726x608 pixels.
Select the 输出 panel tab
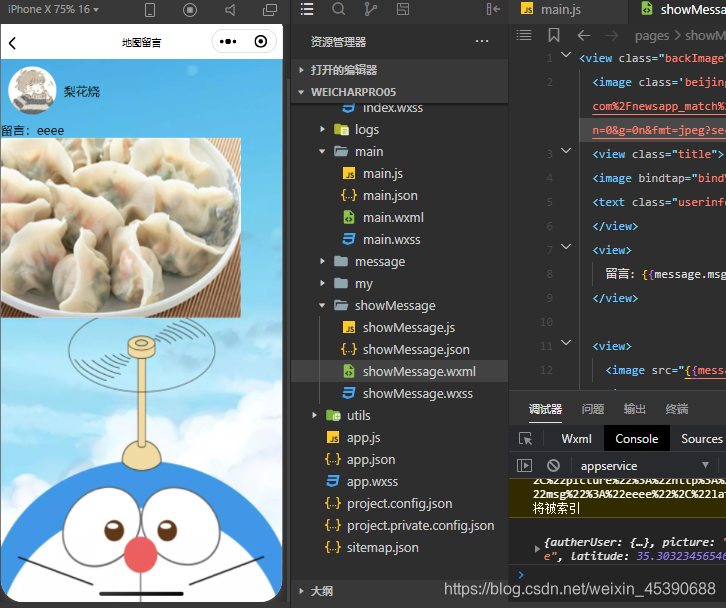634,409
